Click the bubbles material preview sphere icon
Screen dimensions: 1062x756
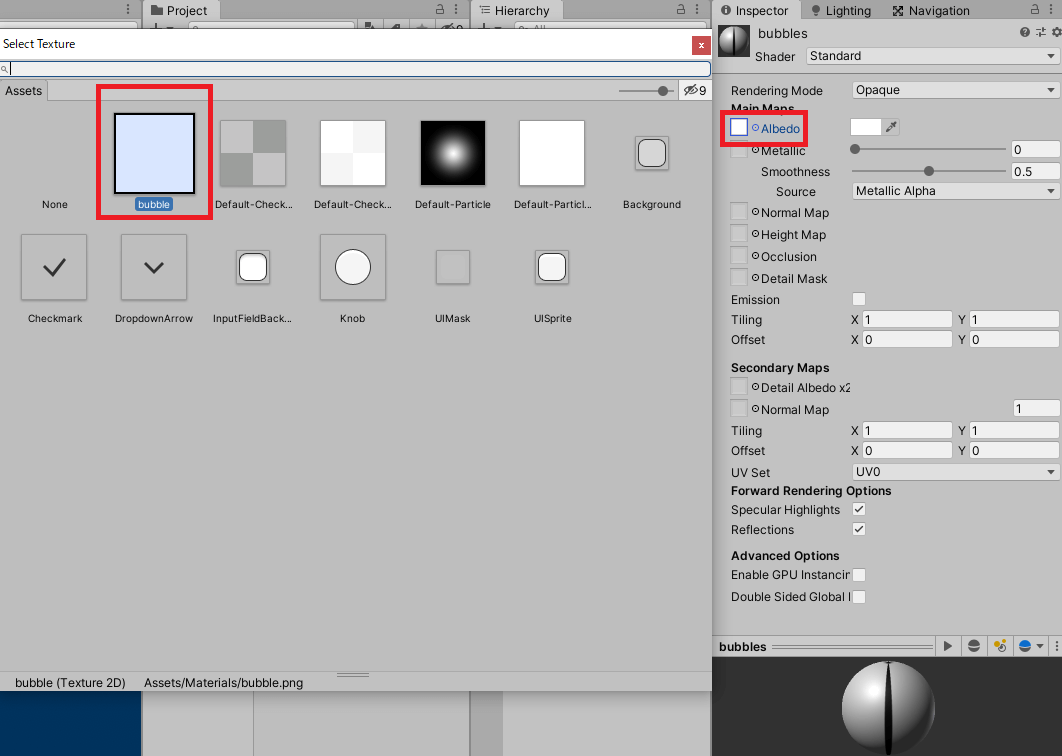734,41
